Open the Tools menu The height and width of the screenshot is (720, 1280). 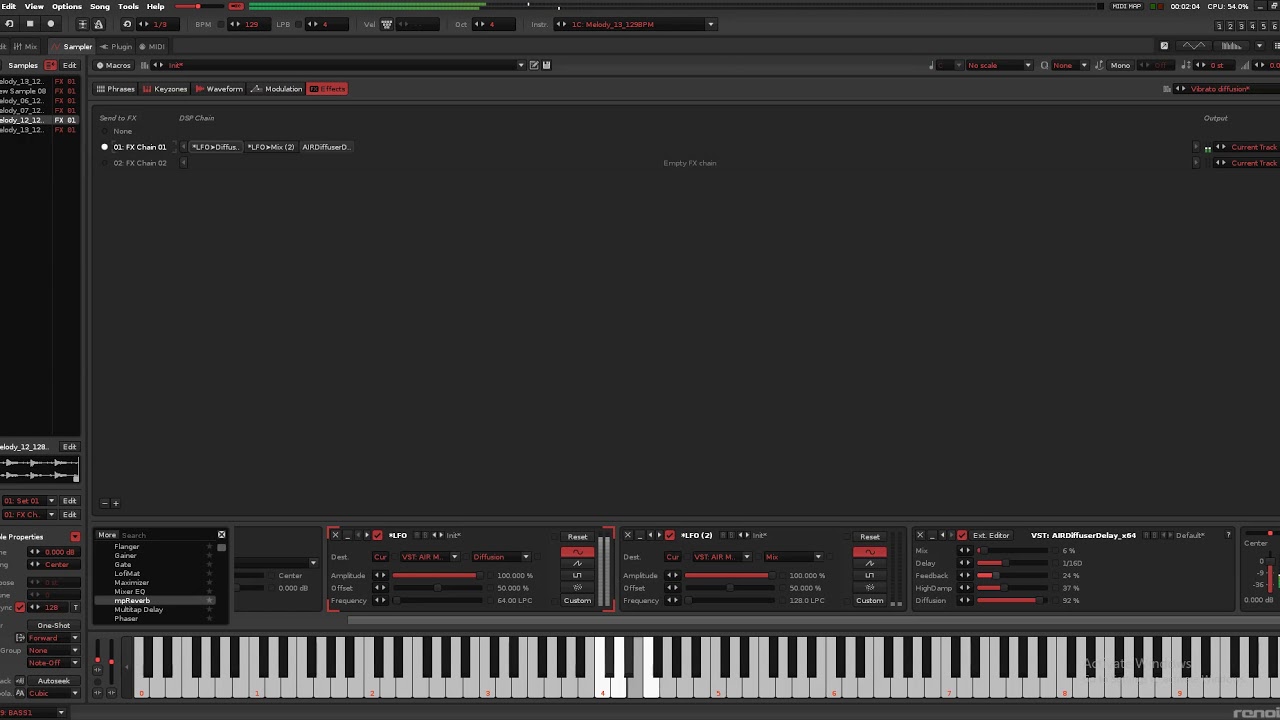(x=129, y=6)
